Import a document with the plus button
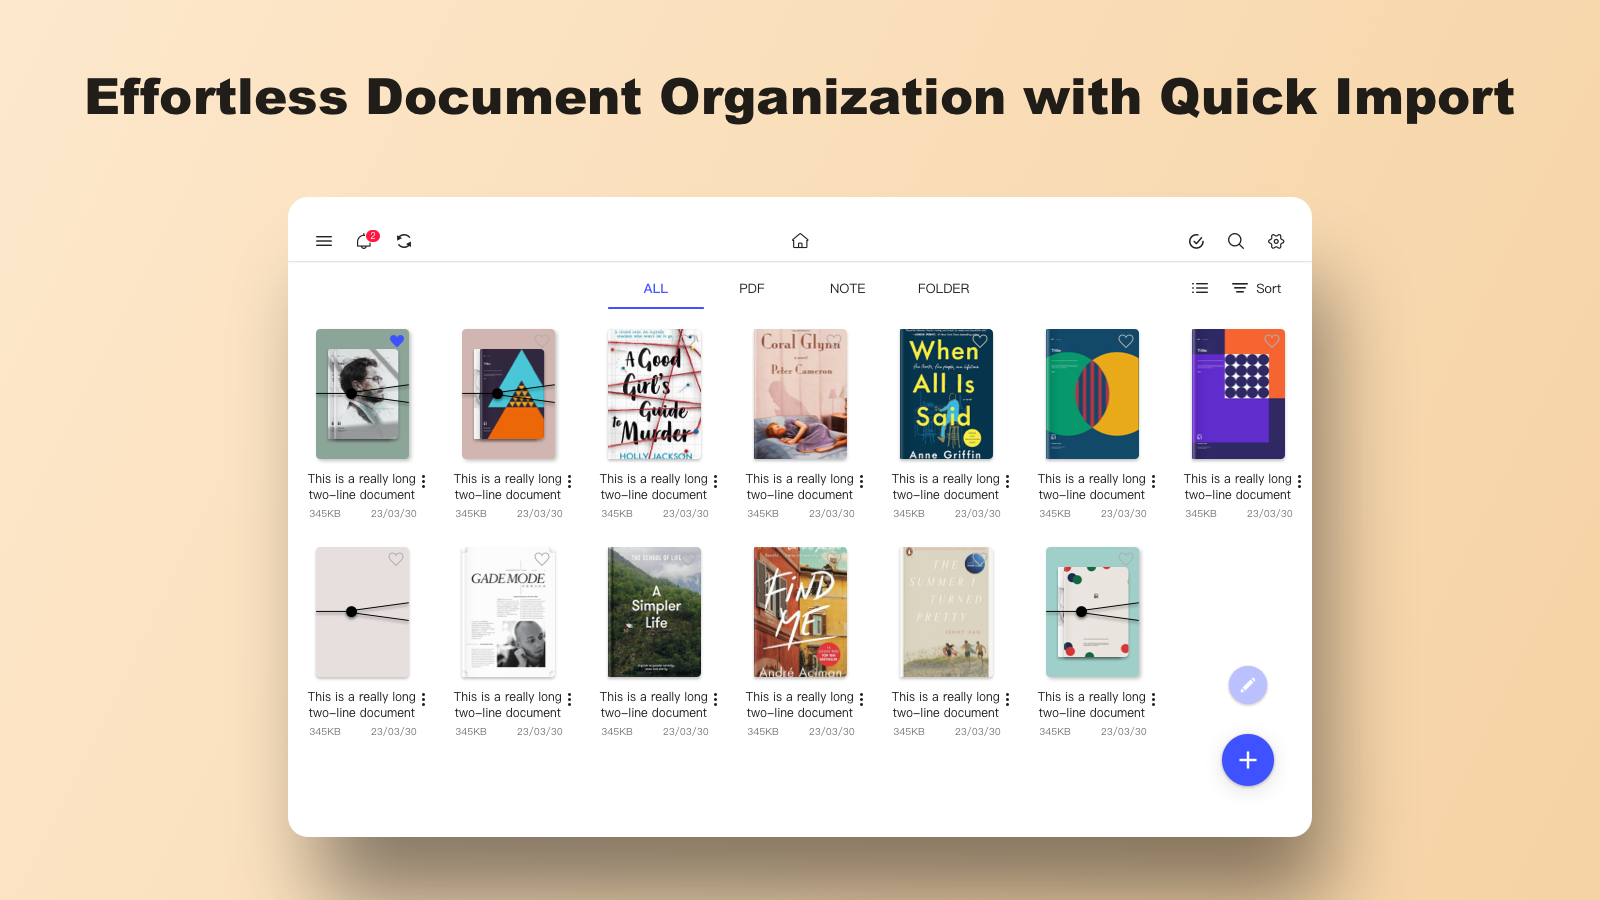This screenshot has width=1600, height=900. (x=1247, y=760)
